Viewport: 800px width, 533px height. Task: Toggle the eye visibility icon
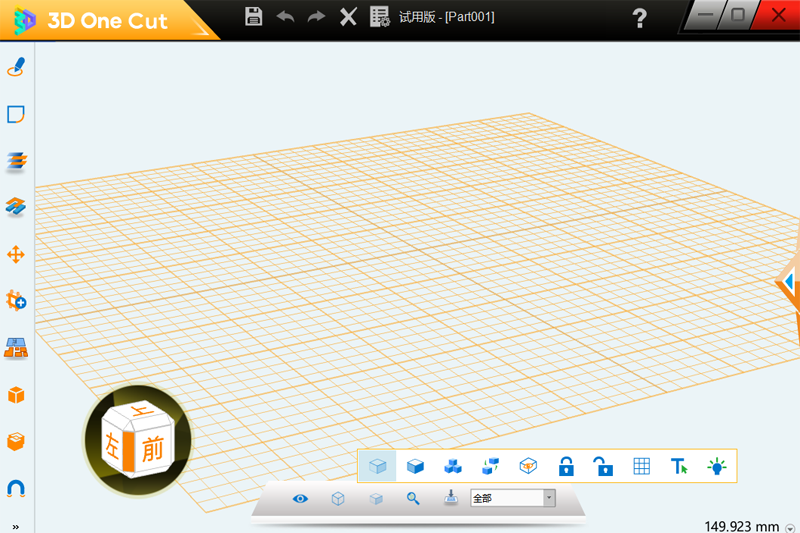(300, 498)
